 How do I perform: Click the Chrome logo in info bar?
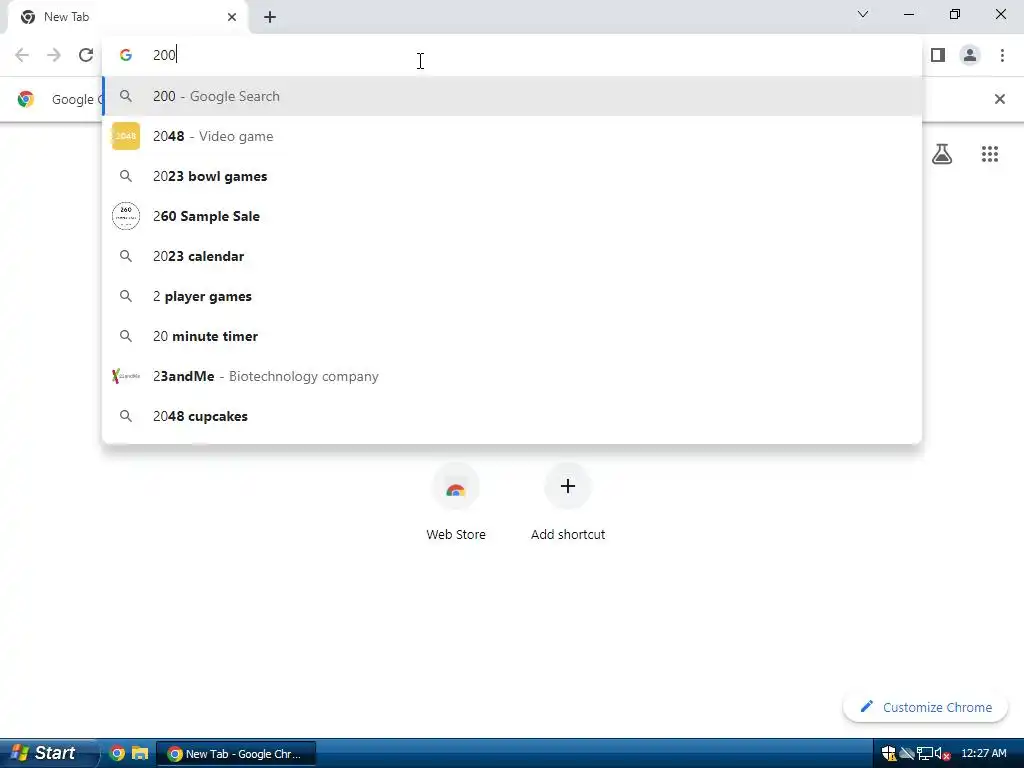click(25, 99)
